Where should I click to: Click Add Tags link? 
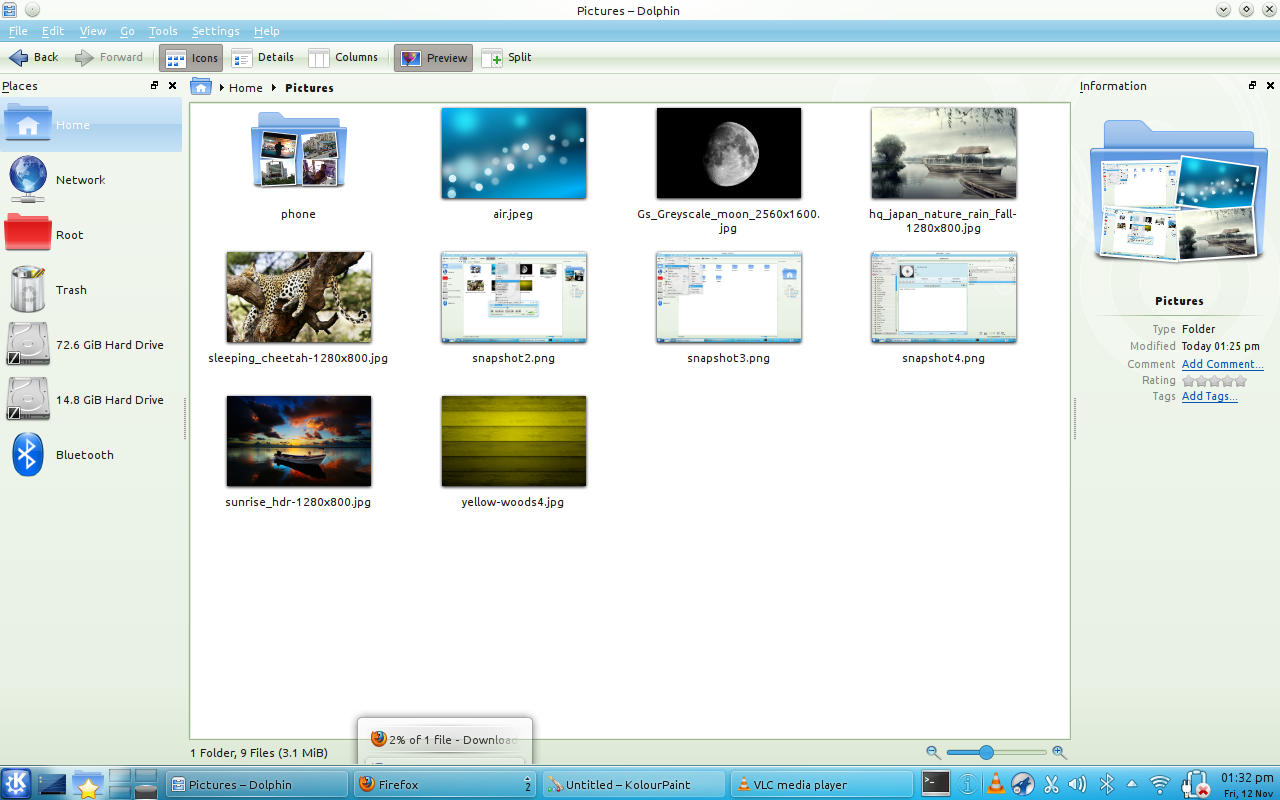pos(1209,396)
